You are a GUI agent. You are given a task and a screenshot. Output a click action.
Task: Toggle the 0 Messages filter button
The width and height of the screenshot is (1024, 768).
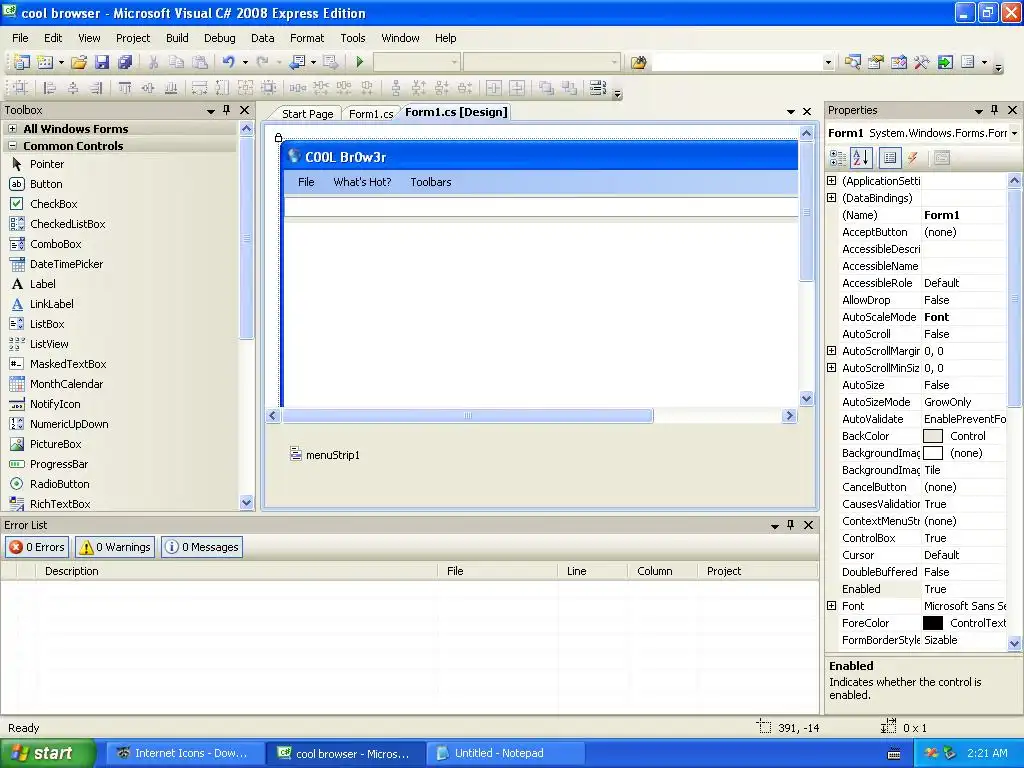(202, 547)
